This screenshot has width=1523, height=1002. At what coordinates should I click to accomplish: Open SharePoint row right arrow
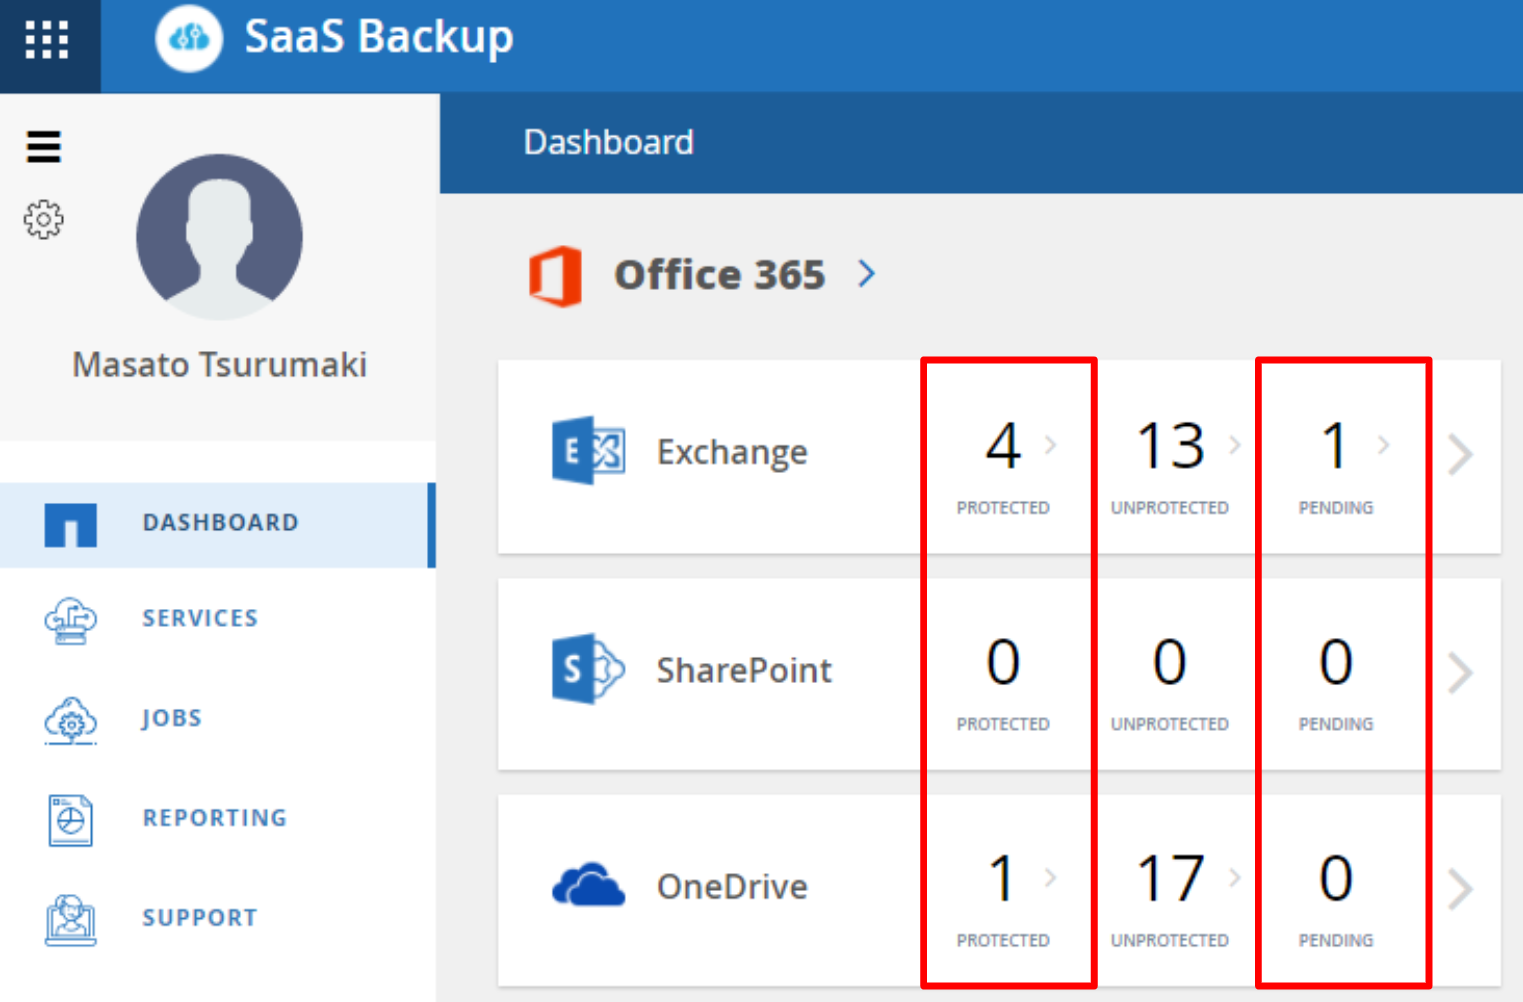point(1461,673)
